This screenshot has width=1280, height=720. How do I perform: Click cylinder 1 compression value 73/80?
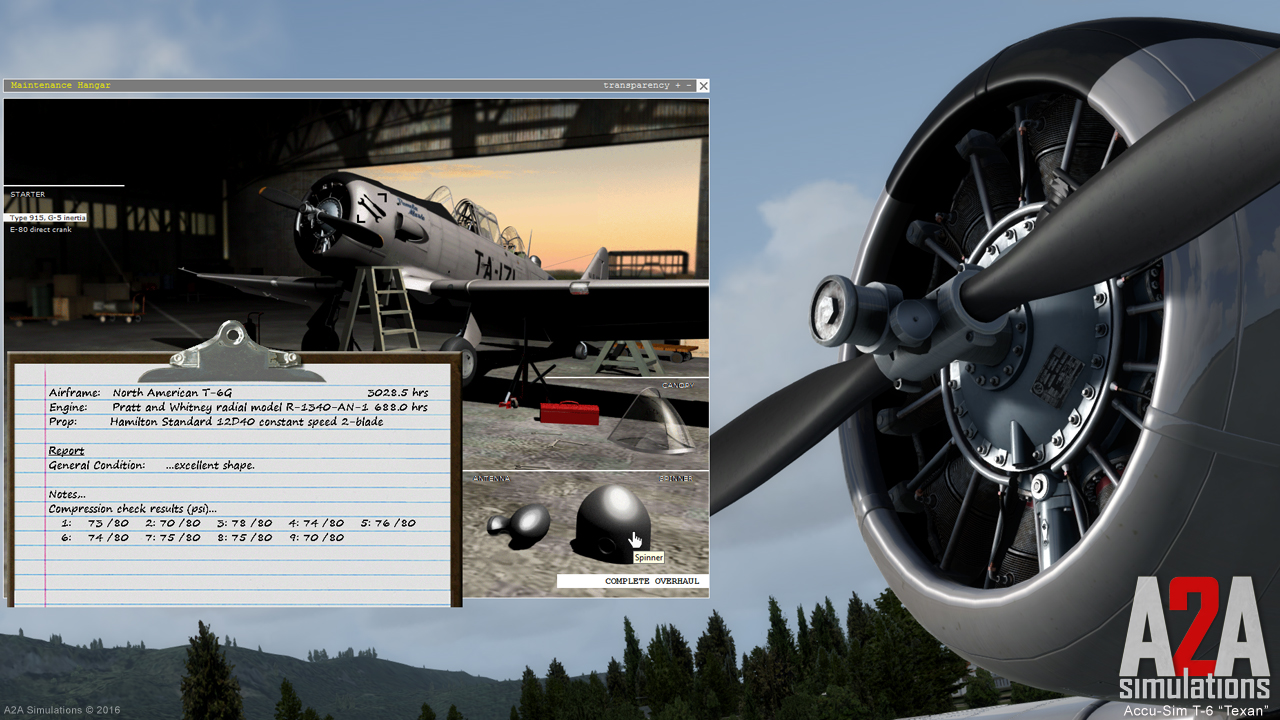click(x=108, y=523)
